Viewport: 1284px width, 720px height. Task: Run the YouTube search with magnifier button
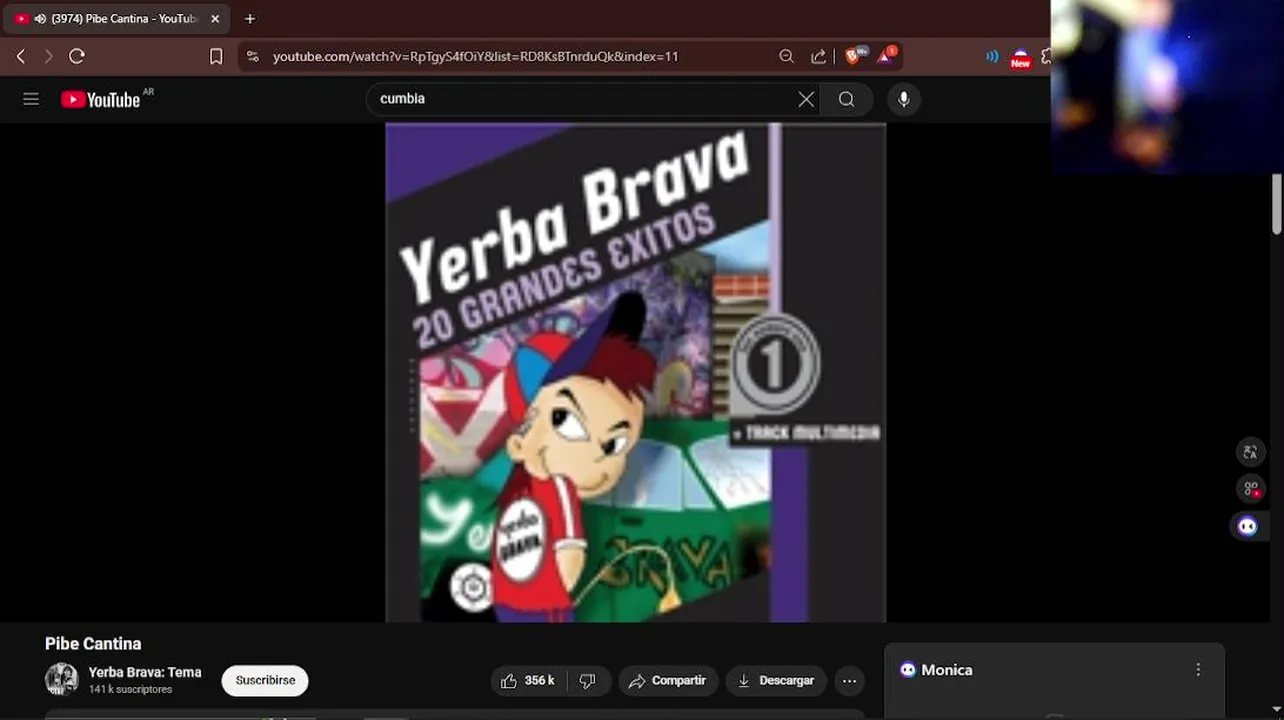coord(847,99)
